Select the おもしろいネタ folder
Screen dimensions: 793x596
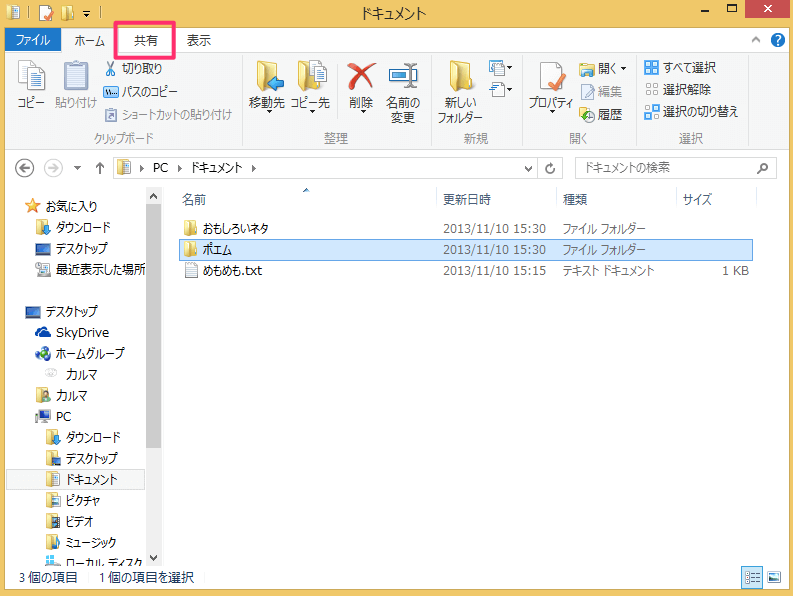pyautogui.click(x=465, y=229)
